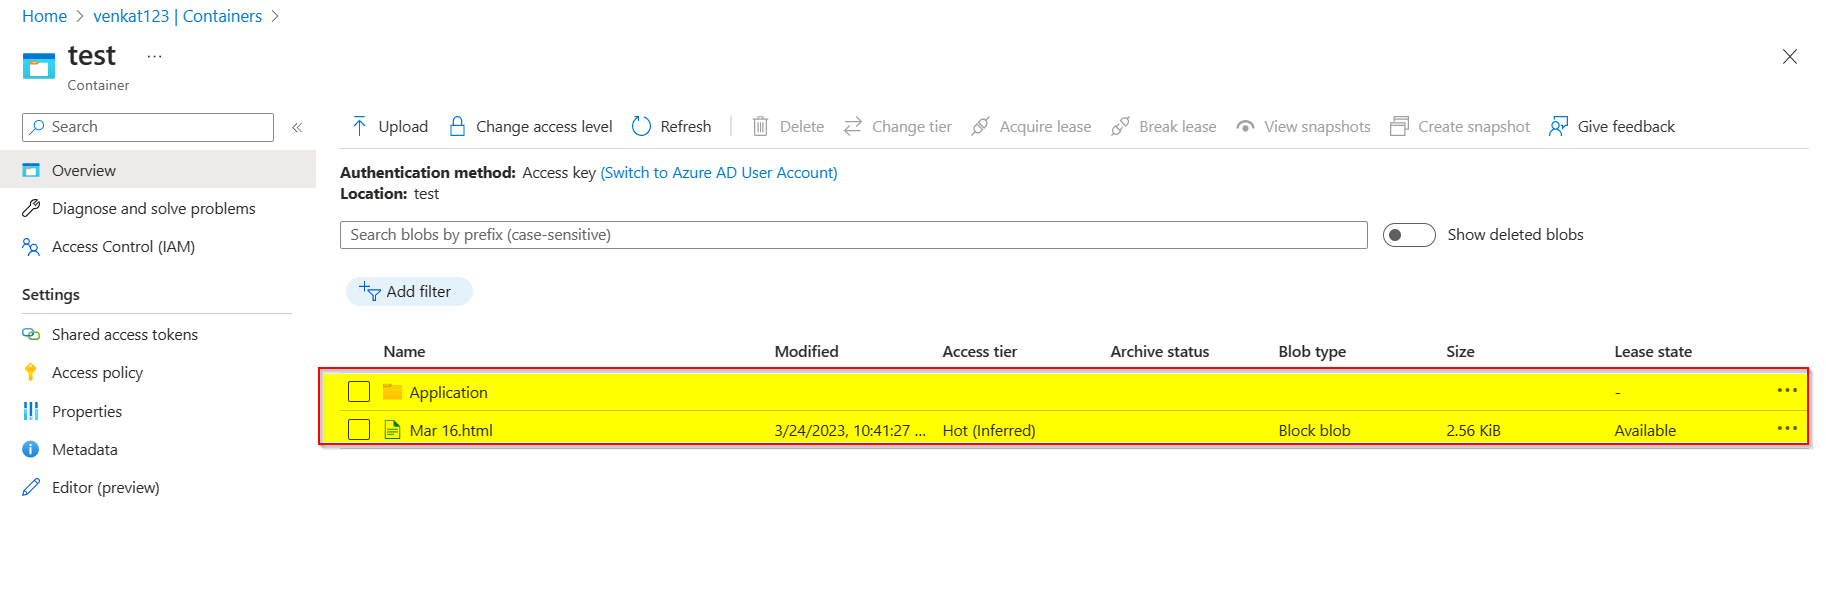Go to Home breadcrumb
1826x592 pixels.
[44, 16]
